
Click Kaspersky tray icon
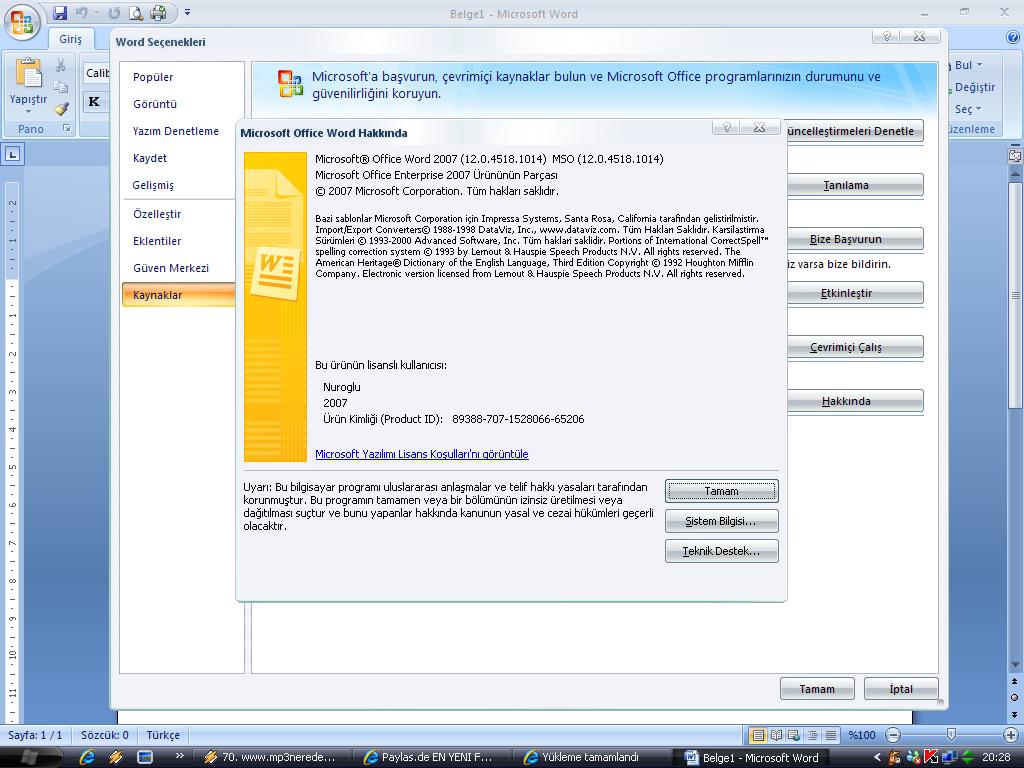931,758
